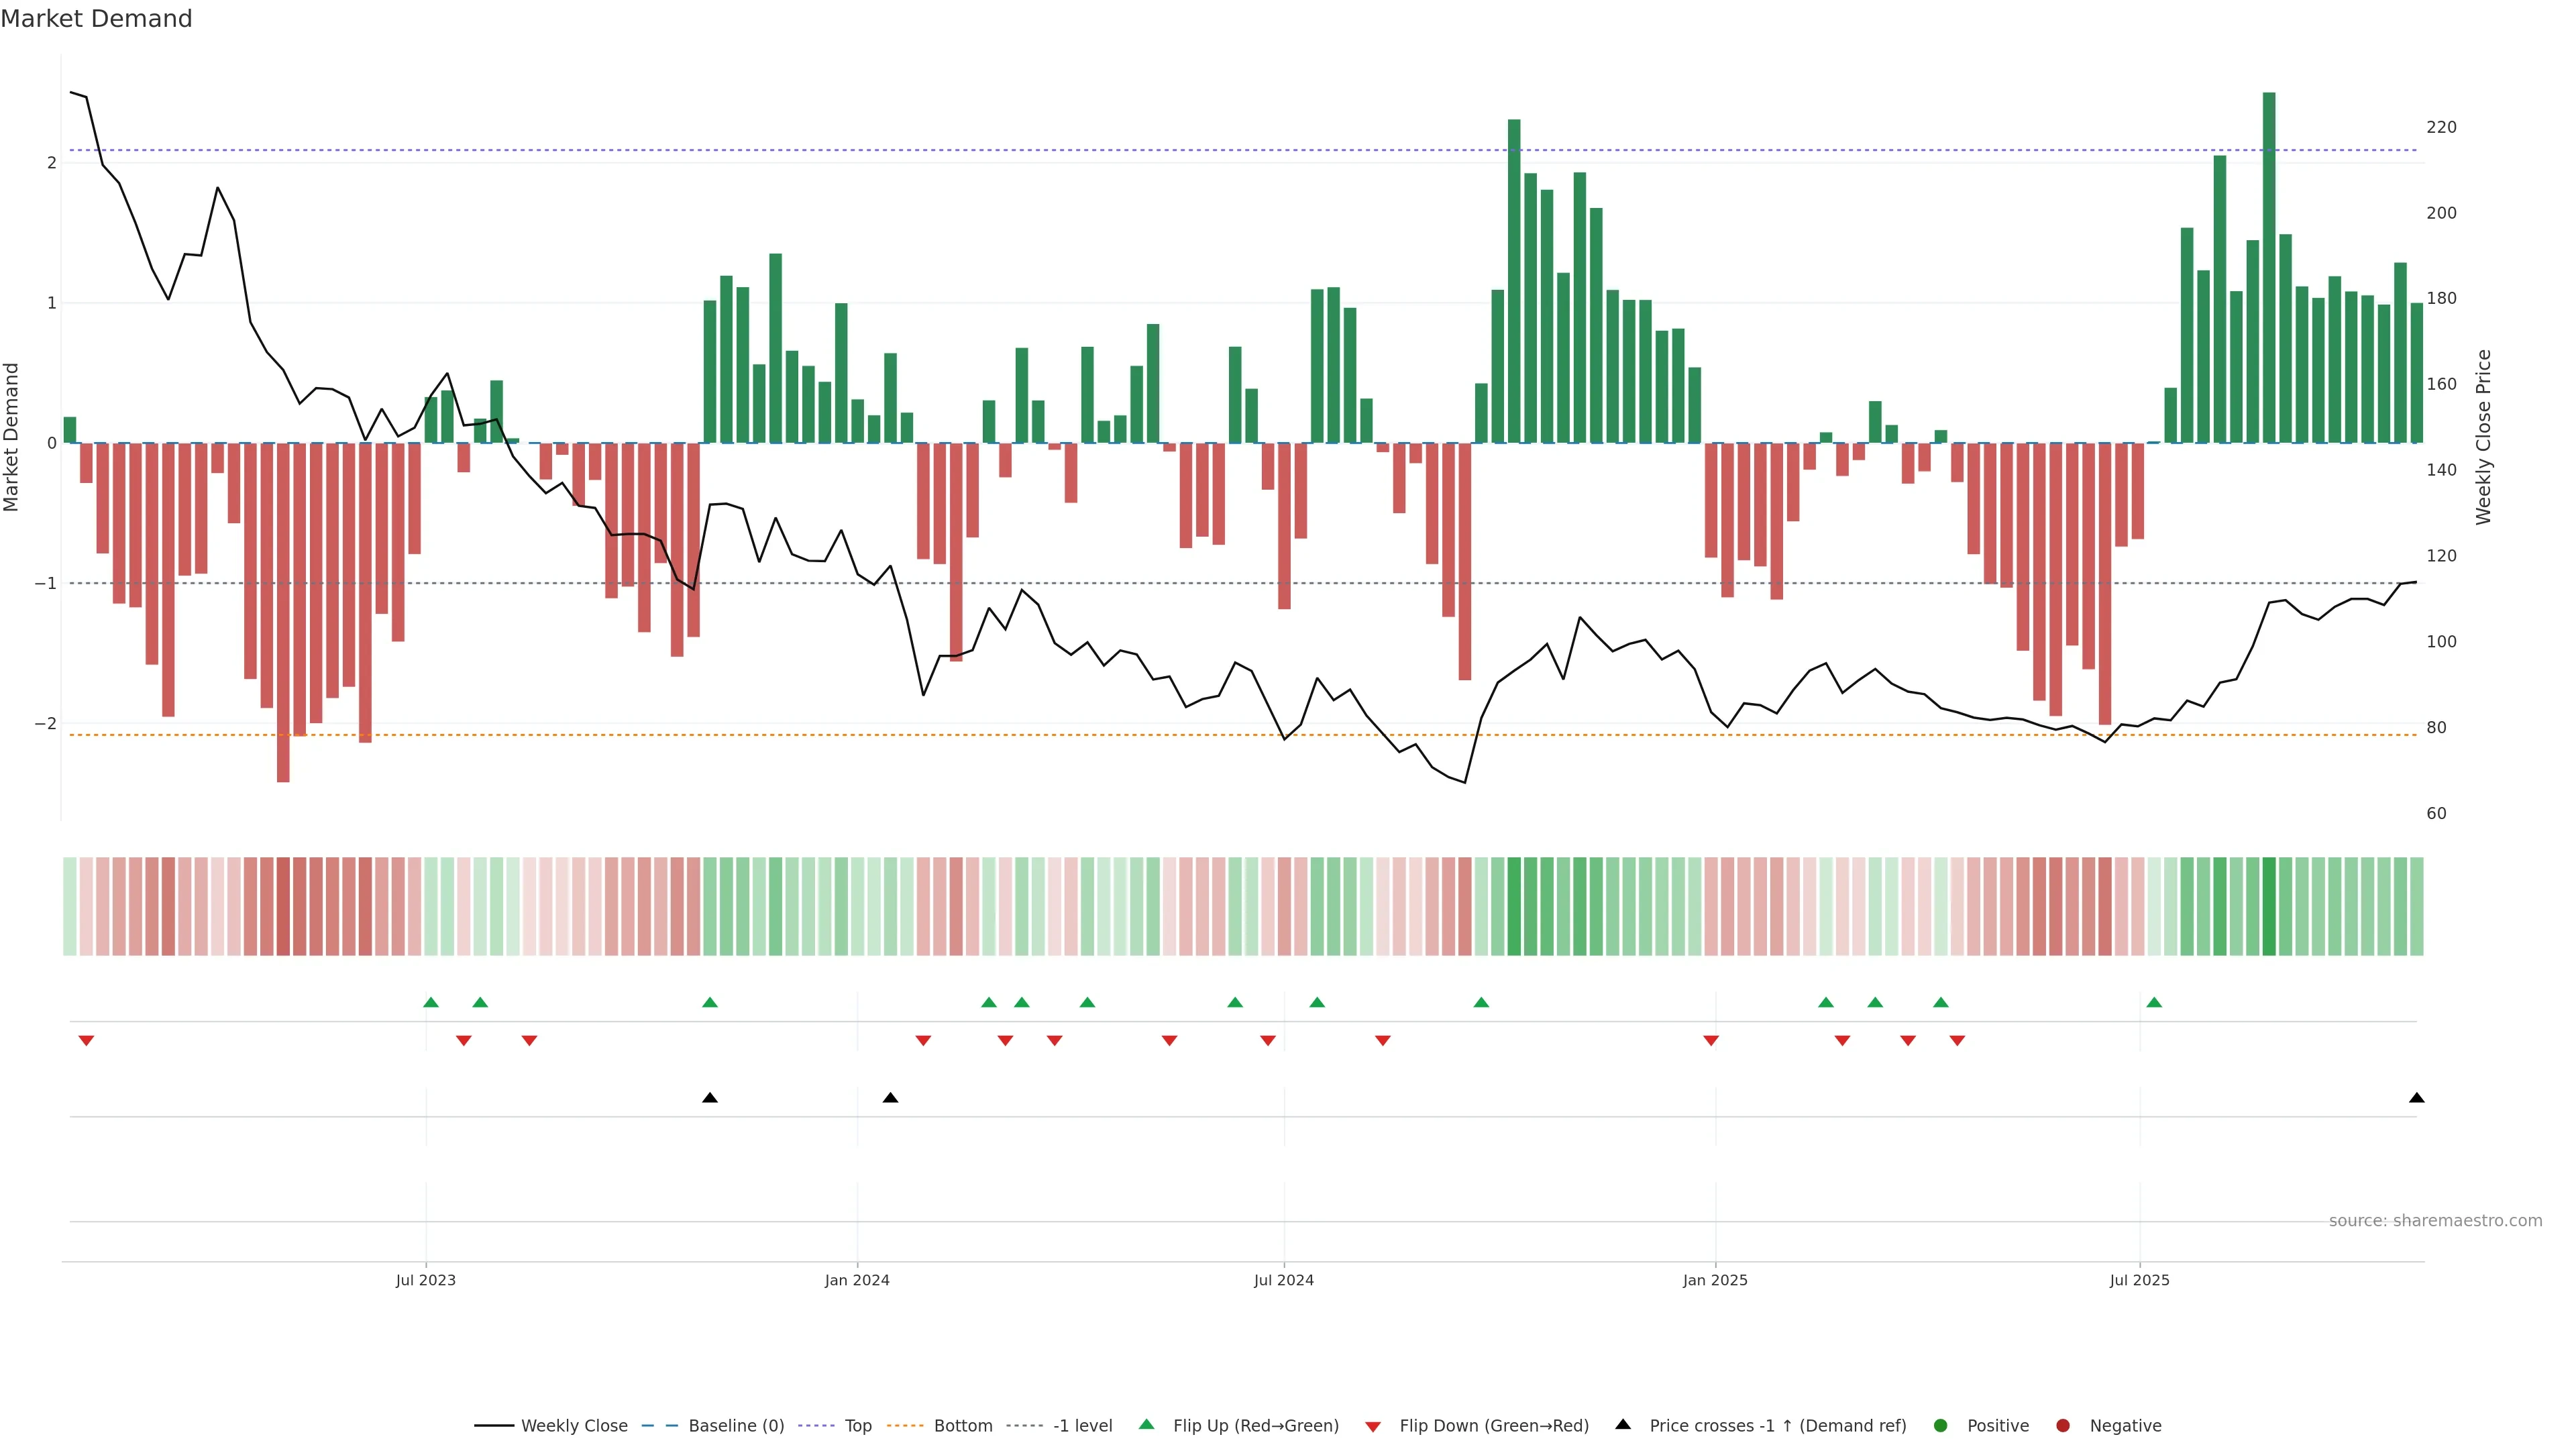This screenshot has width=2576, height=1449.
Task: Hide the -1 level legend entry
Action: 1082,1426
